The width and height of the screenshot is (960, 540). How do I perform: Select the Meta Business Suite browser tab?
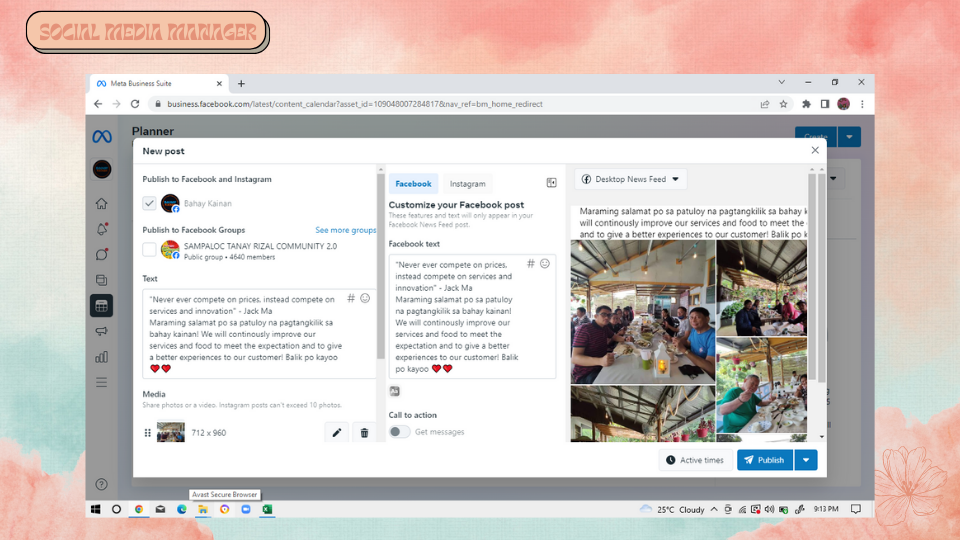coord(159,83)
